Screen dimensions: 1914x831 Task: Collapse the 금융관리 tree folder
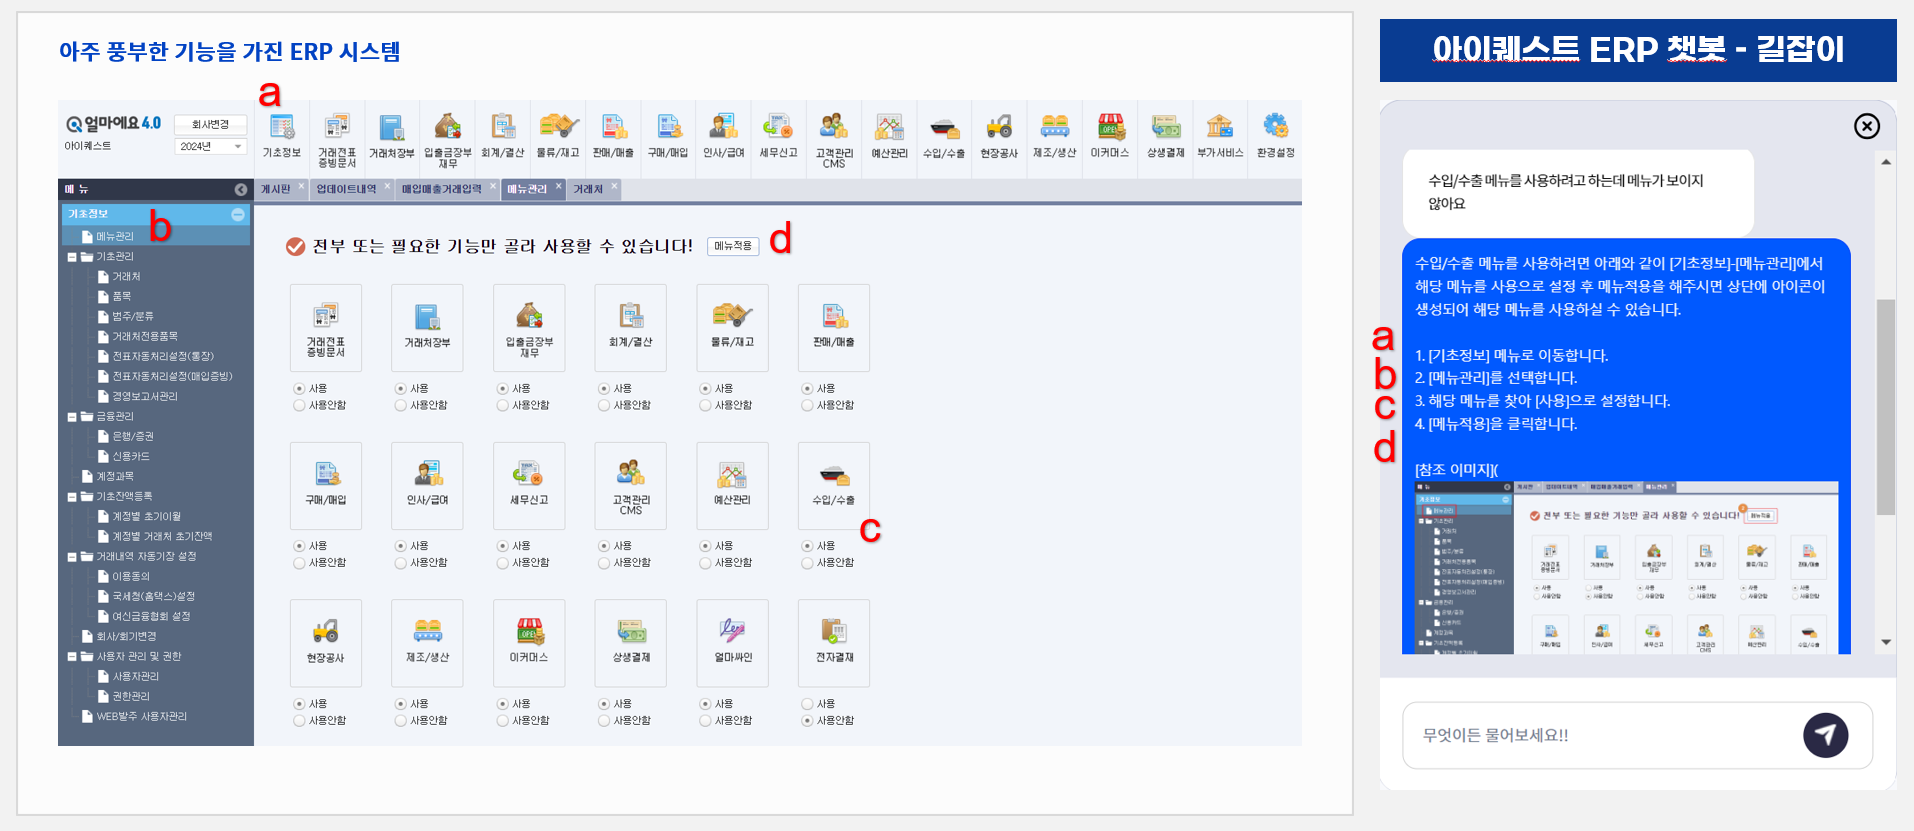72,417
